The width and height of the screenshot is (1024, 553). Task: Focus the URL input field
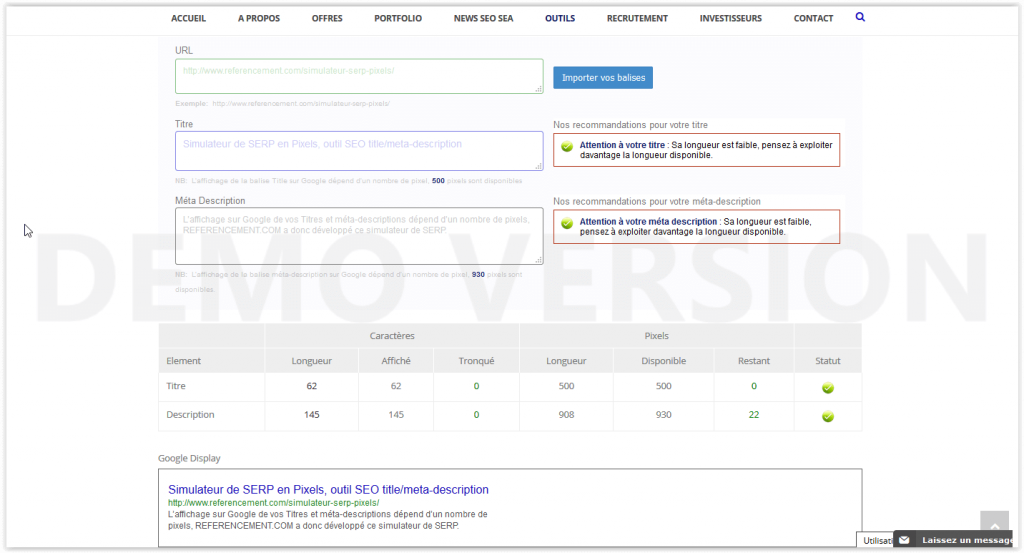pyautogui.click(x=358, y=76)
